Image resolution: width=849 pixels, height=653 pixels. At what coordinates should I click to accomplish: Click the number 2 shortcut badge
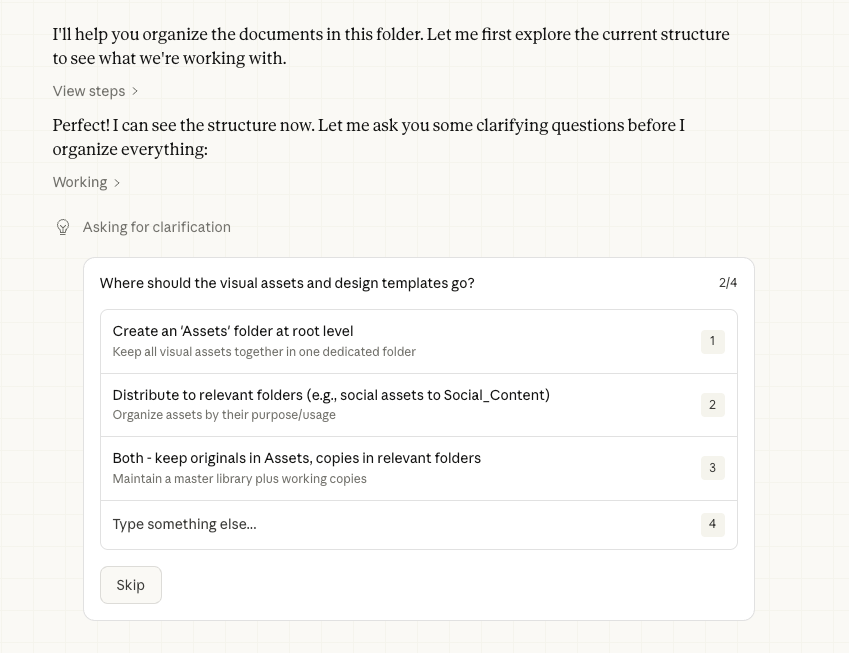712,405
